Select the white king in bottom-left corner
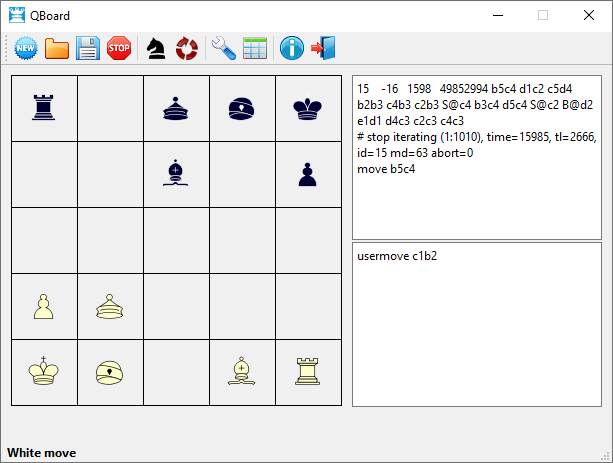The image size is (613, 463). (43, 371)
